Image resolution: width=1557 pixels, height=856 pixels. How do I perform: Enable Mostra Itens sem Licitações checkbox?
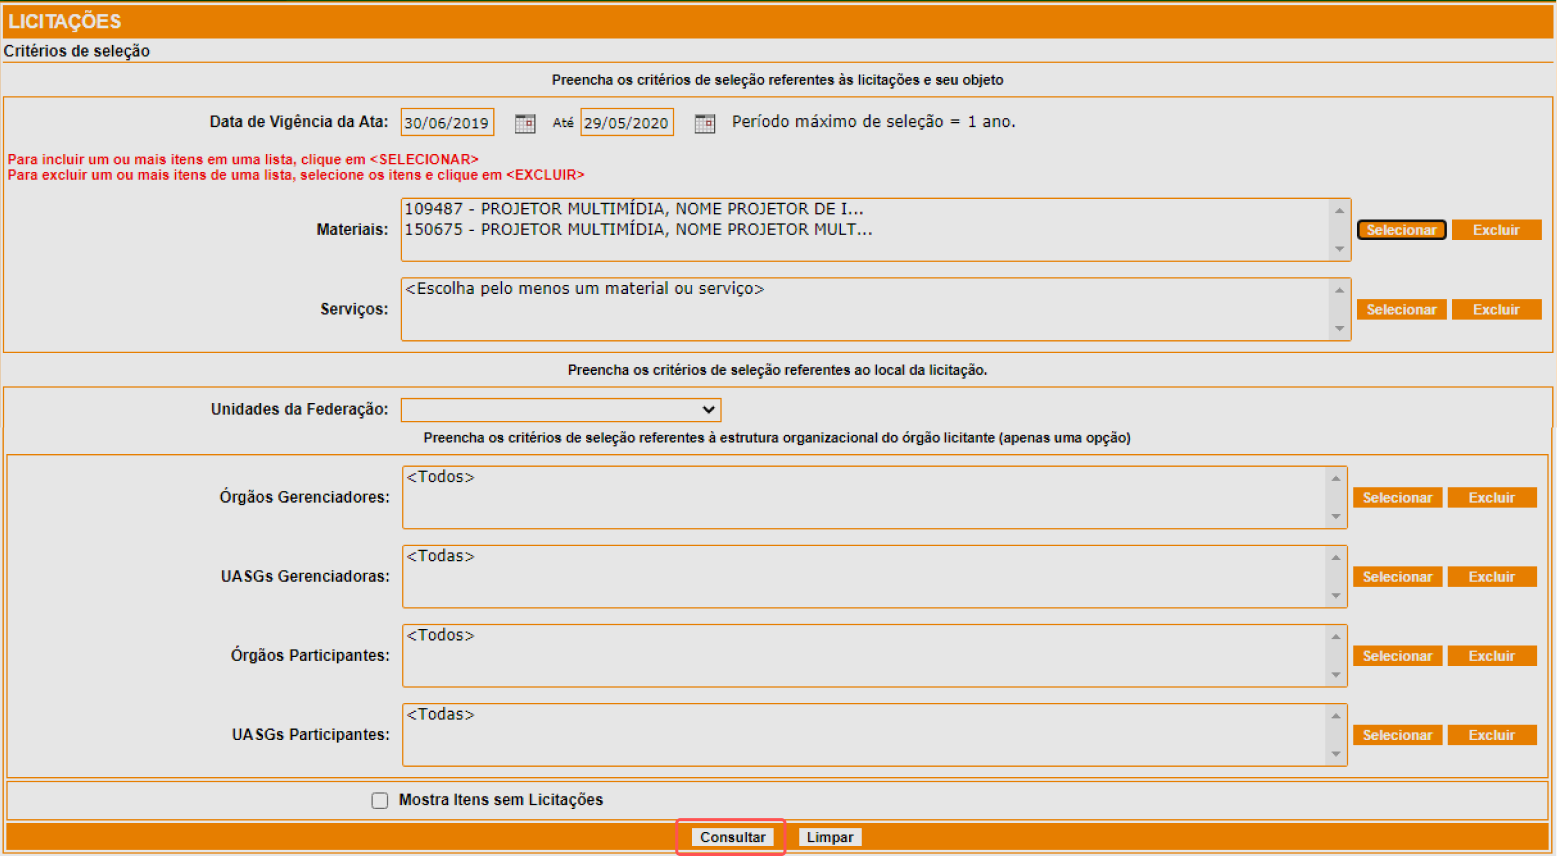(x=380, y=801)
